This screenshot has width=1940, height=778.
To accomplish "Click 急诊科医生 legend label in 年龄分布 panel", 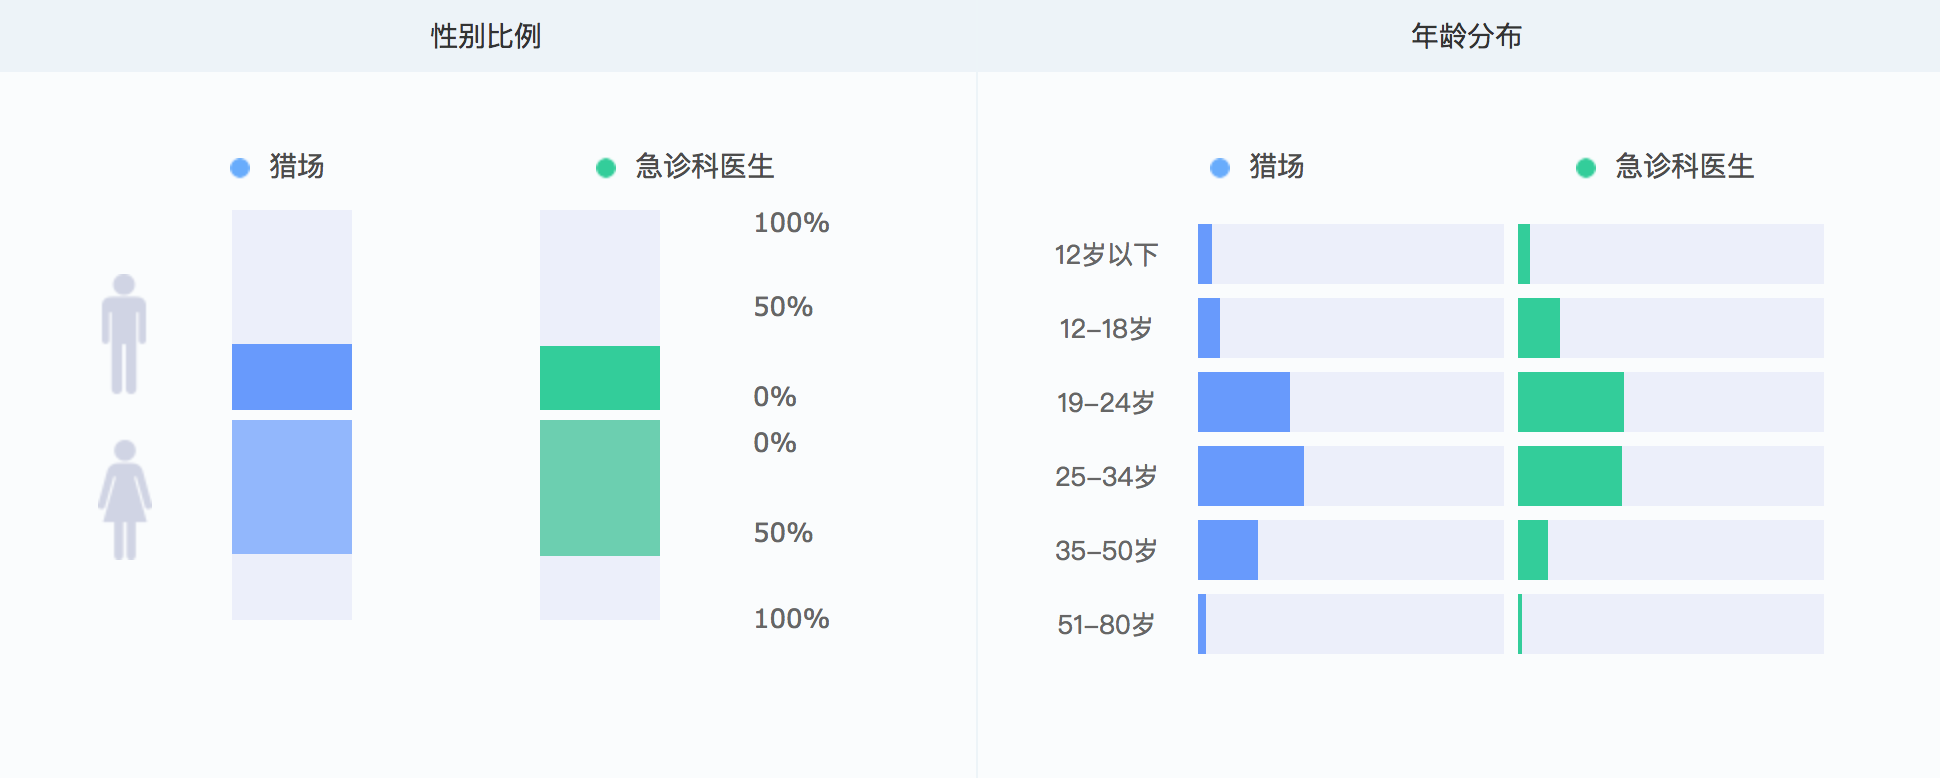I will point(1685,166).
